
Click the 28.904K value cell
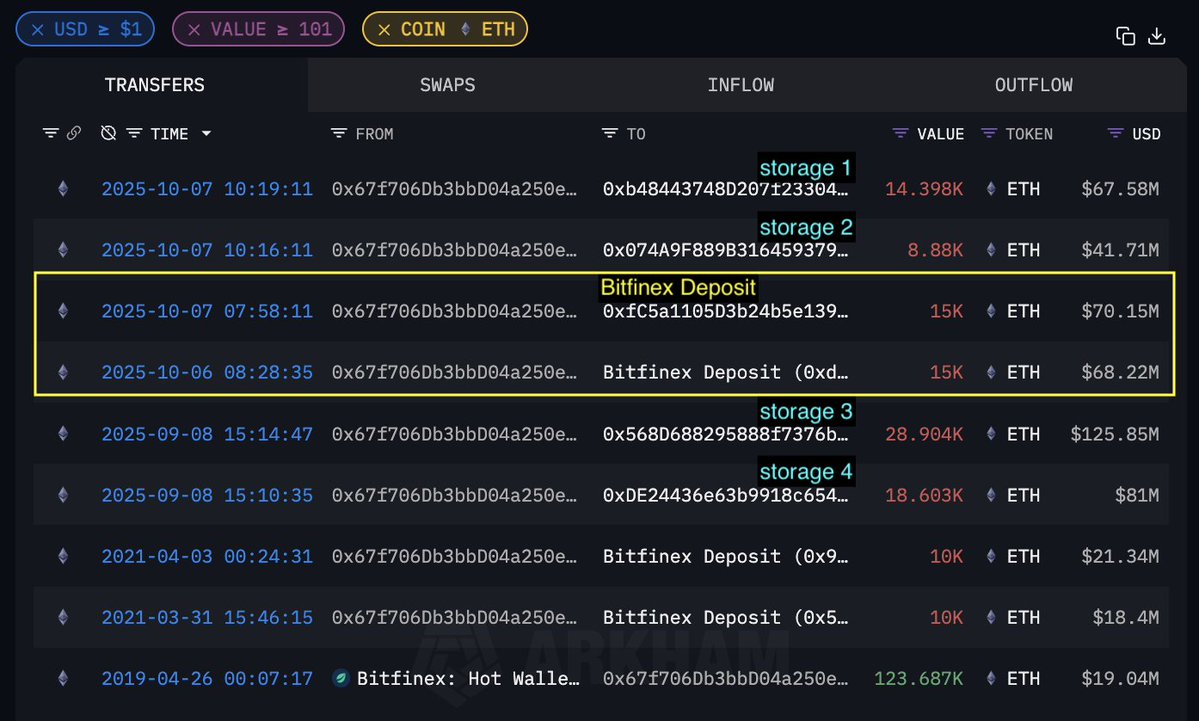coord(924,434)
